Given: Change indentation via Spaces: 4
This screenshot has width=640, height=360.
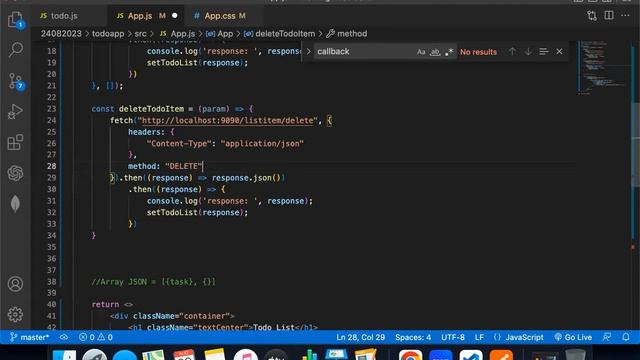Looking at the screenshot, I should click(413, 337).
